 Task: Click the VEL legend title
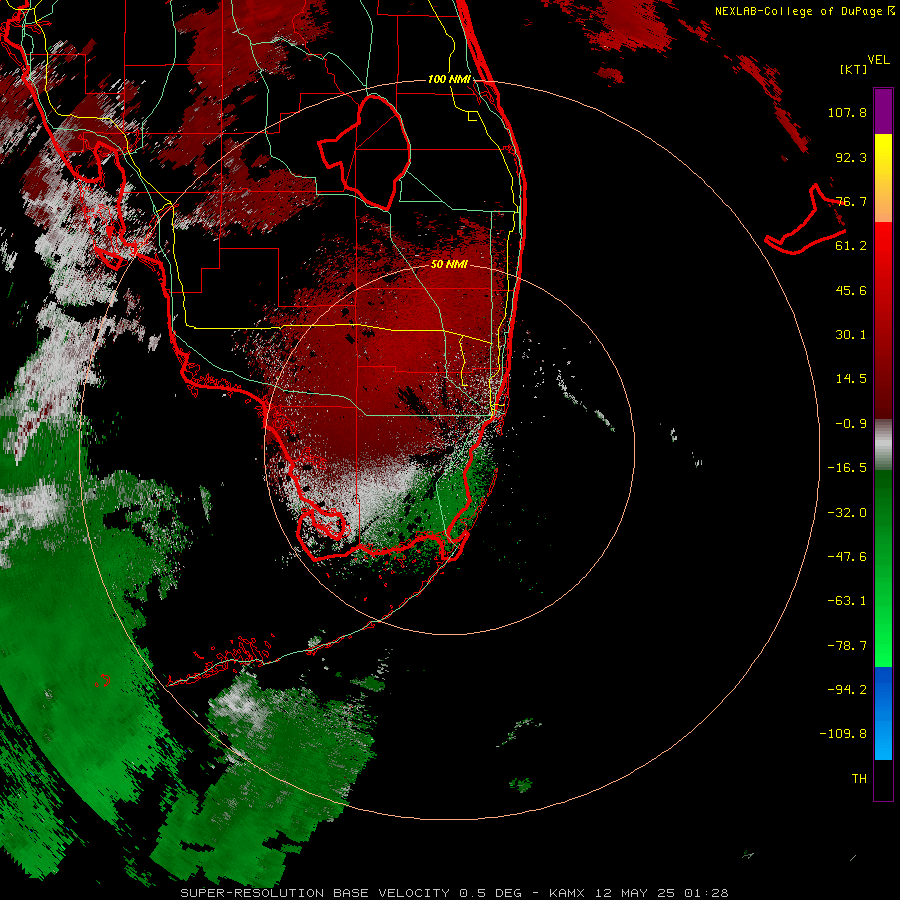pyautogui.click(x=878, y=60)
